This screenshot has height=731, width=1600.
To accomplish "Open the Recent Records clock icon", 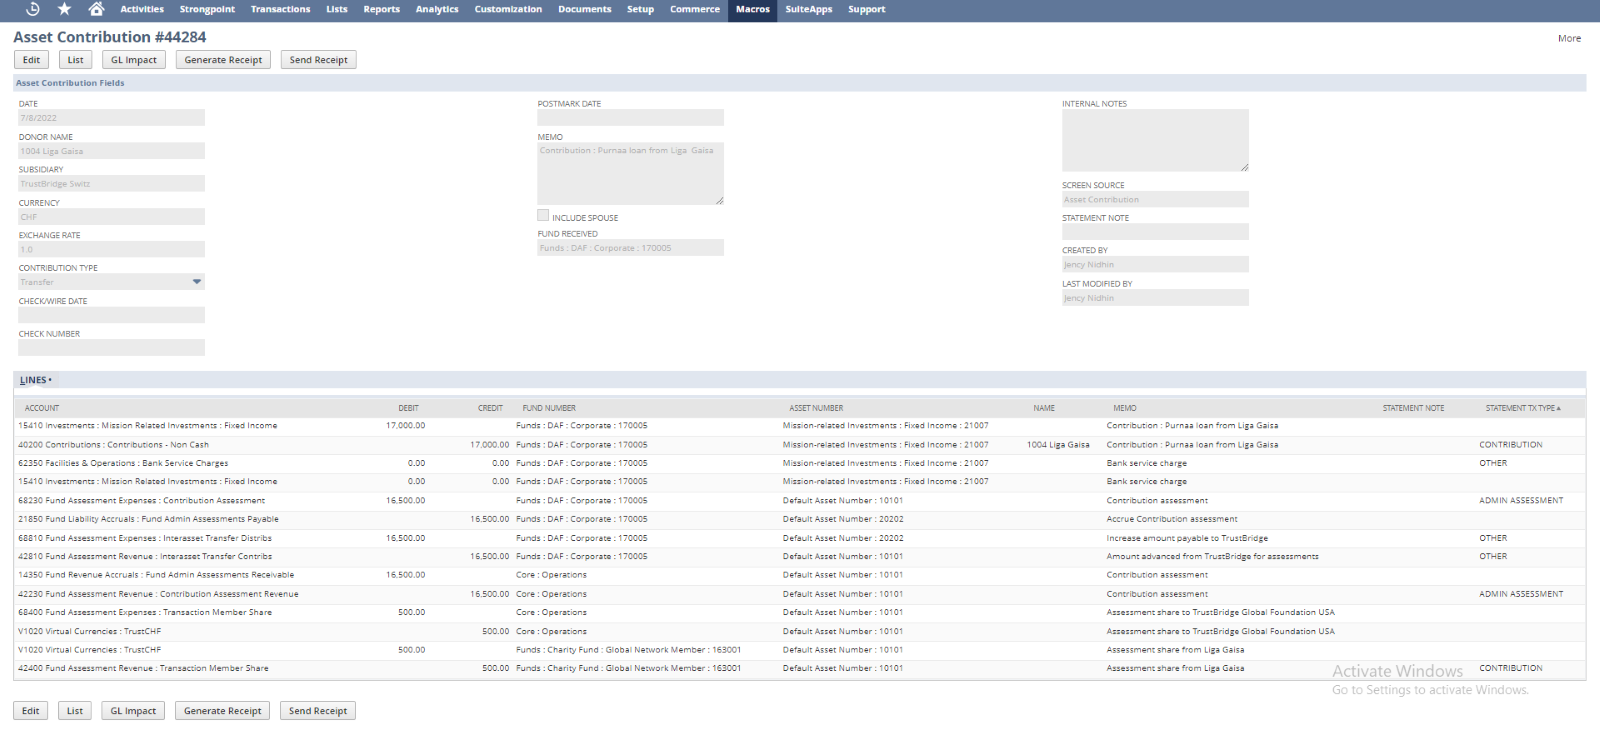I will click(x=32, y=9).
